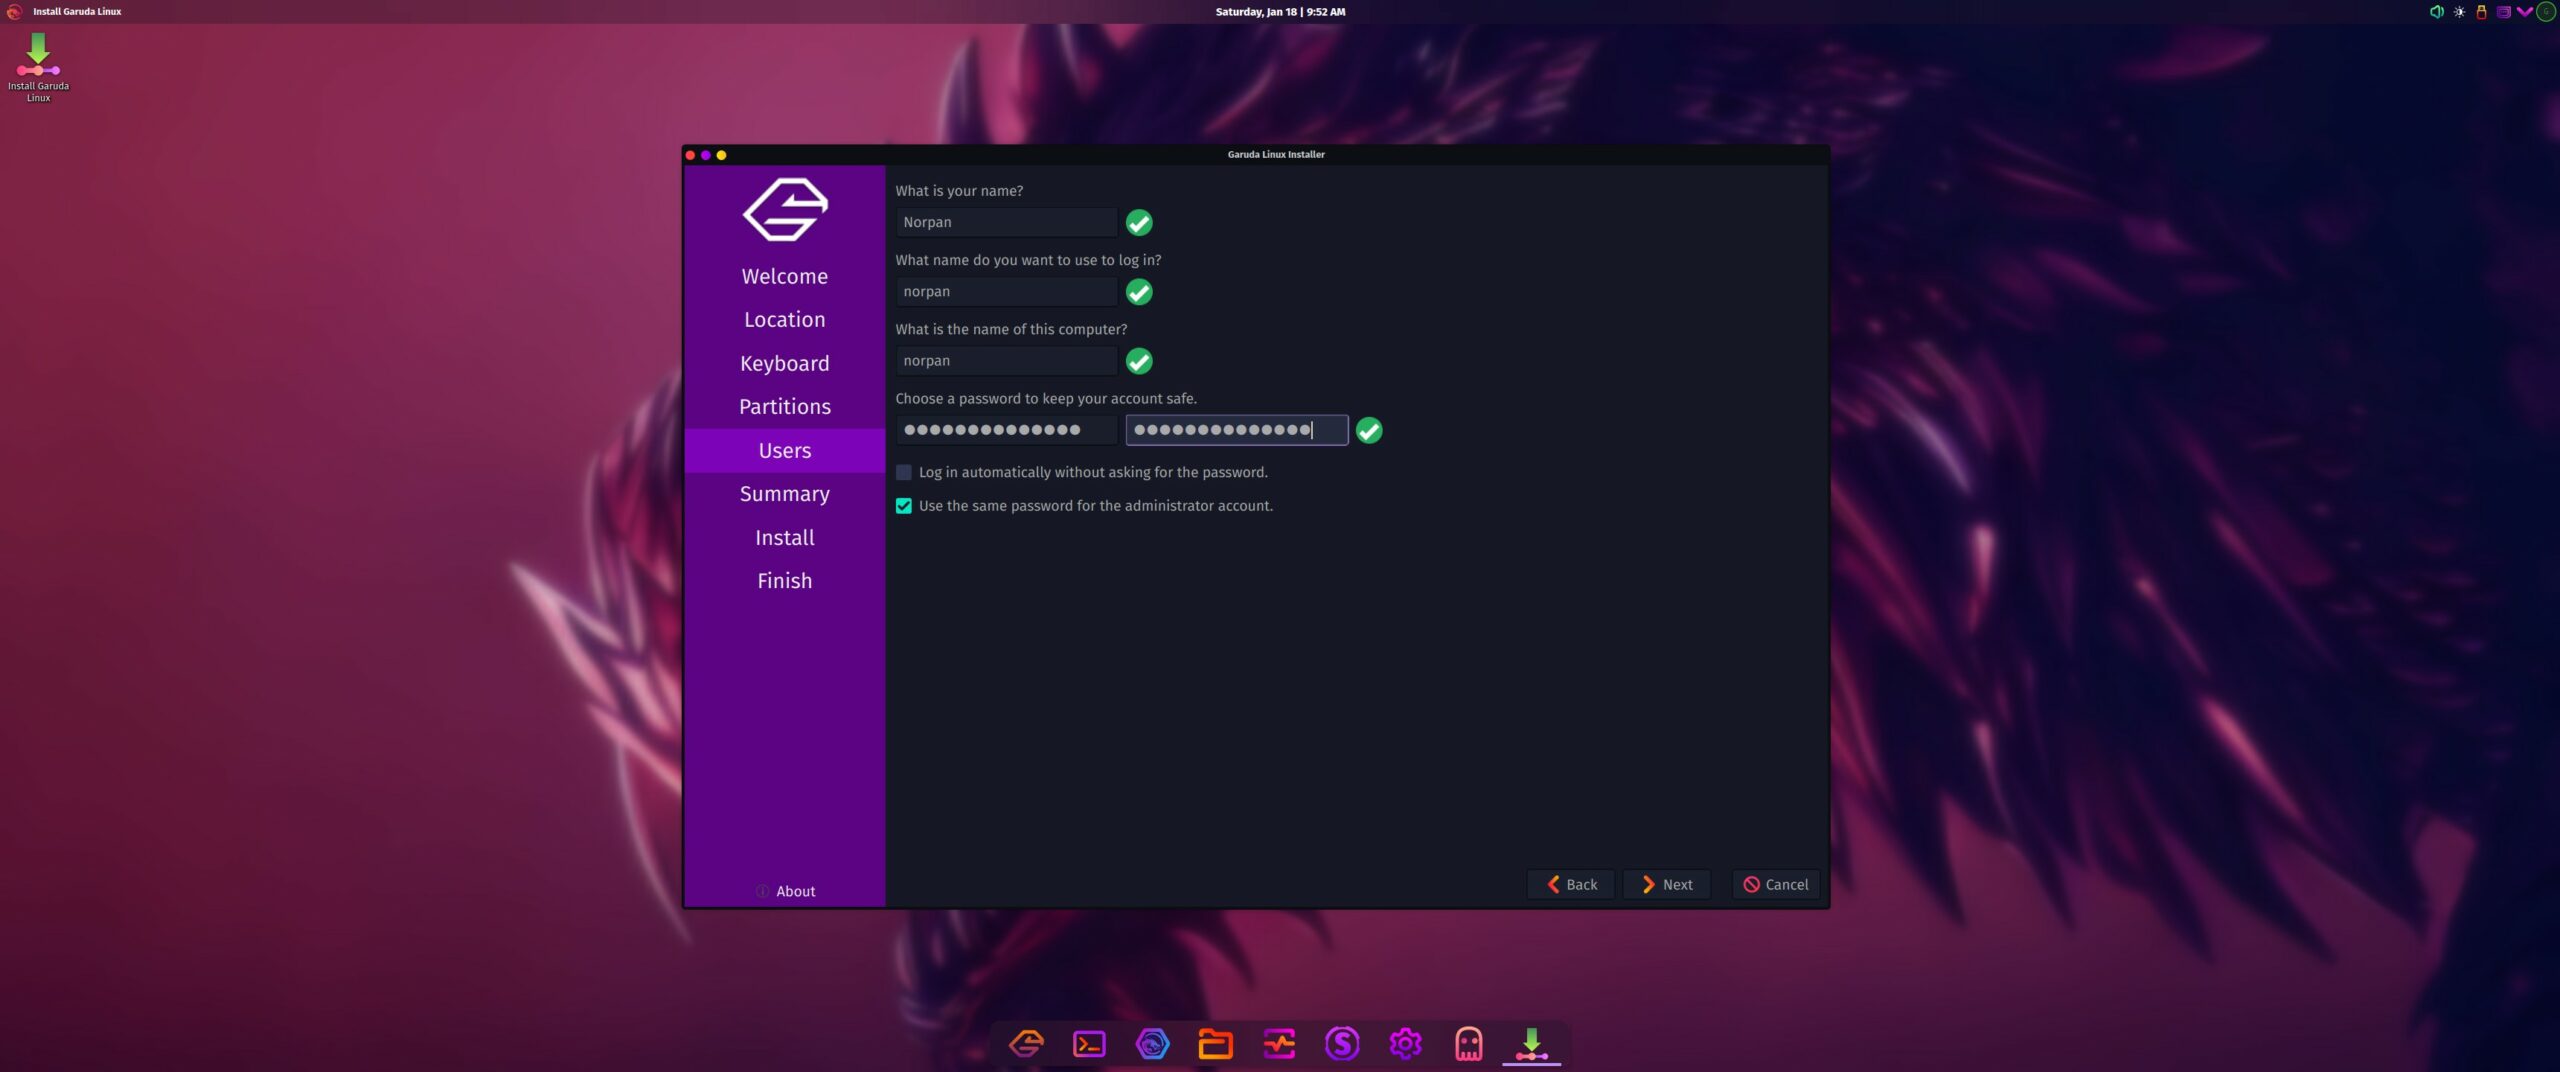Select the Summary step in the sidebar
Image resolution: width=2560 pixels, height=1072 pixels.
tap(785, 494)
